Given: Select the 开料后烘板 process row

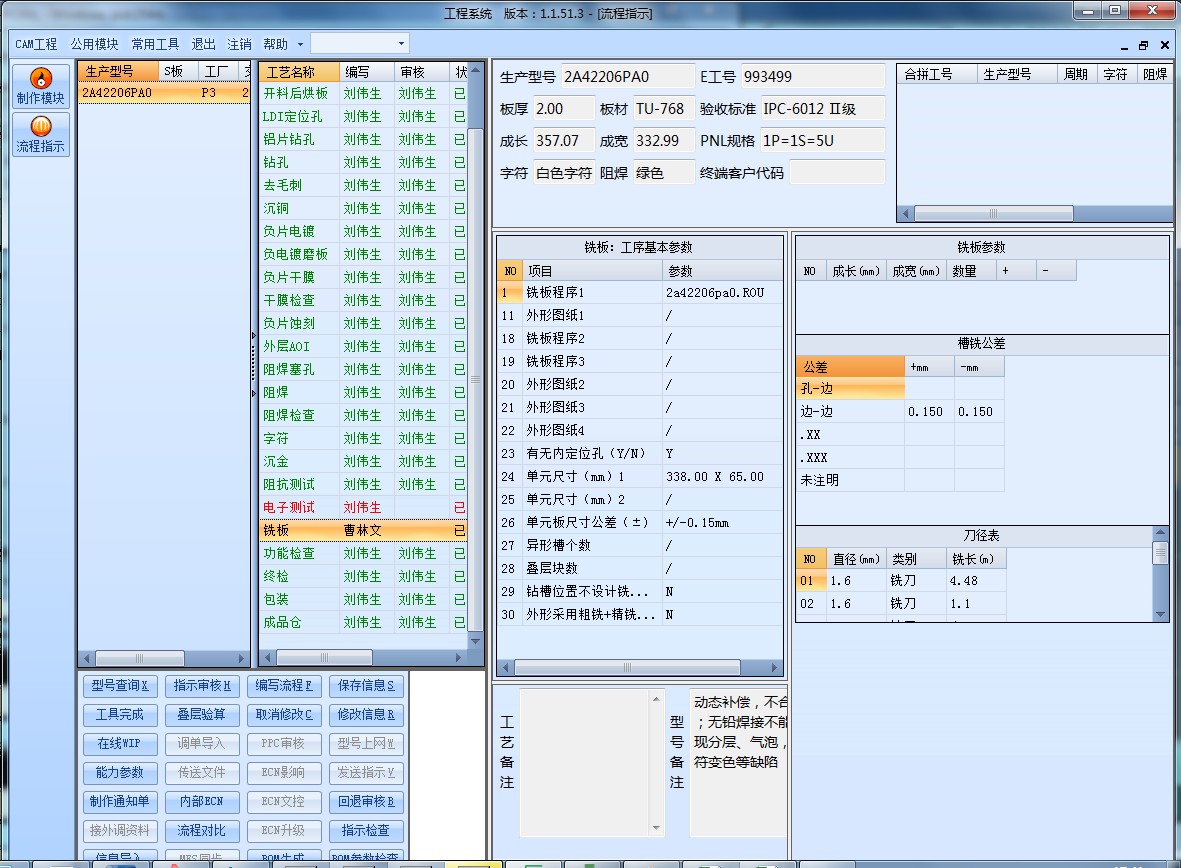Looking at the screenshot, I should pyautogui.click(x=363, y=93).
